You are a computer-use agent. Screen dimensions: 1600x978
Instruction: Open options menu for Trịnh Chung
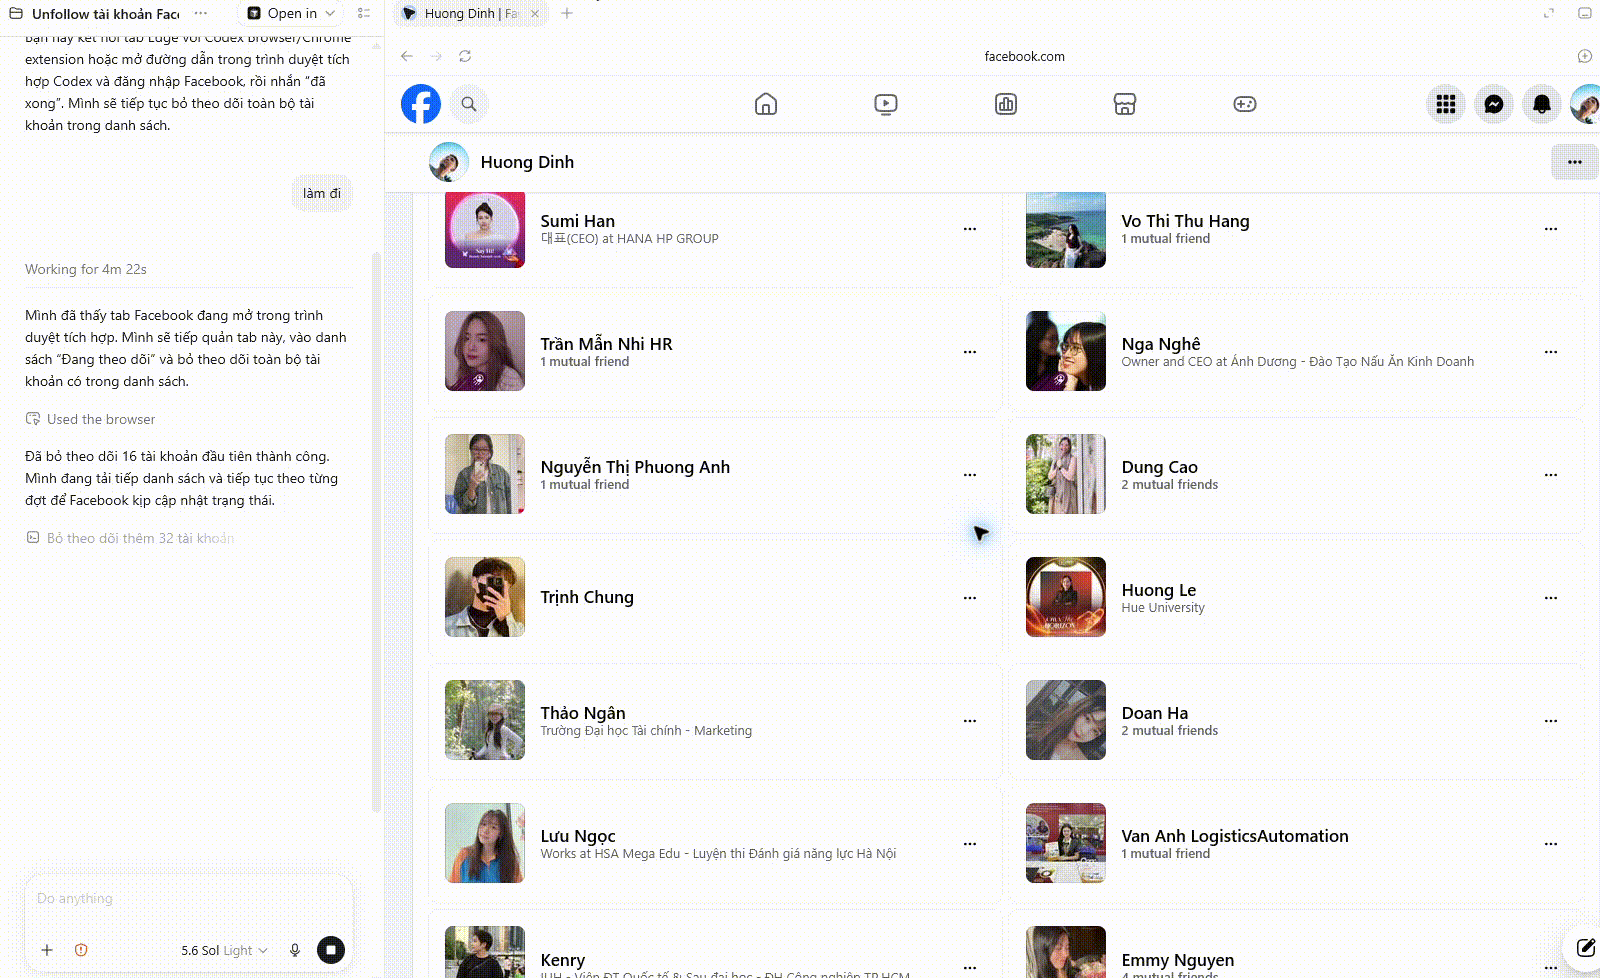970,598
